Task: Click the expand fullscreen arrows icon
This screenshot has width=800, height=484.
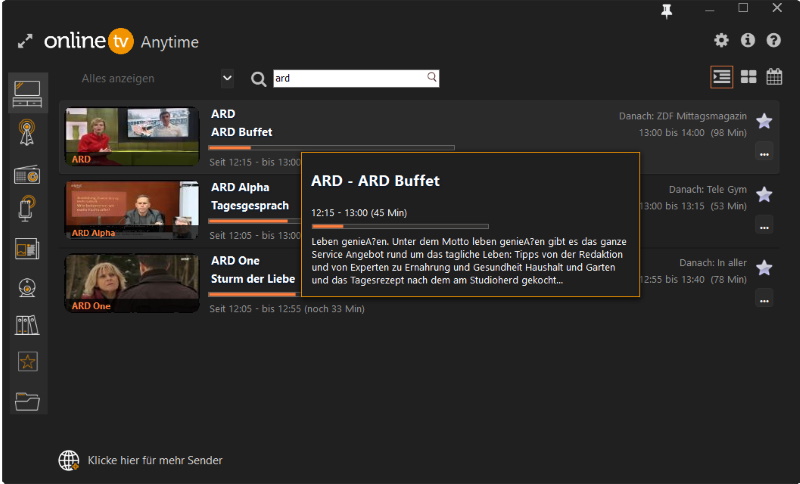Action: coord(25,41)
